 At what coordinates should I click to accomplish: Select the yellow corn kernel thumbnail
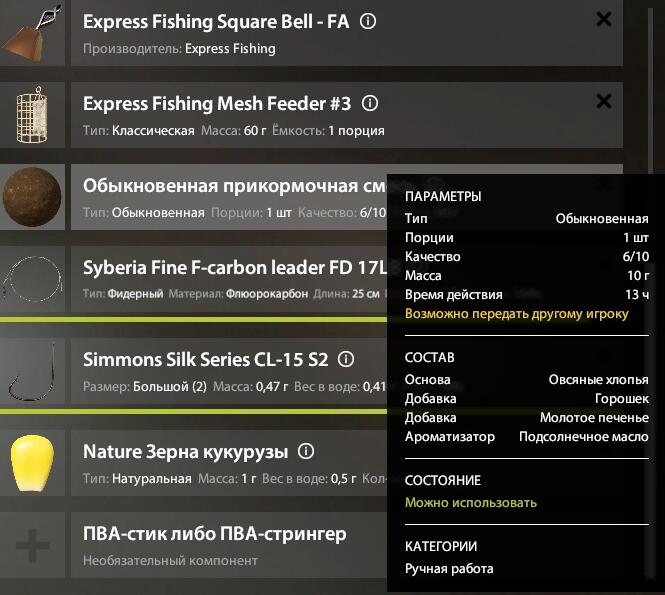click(32, 463)
